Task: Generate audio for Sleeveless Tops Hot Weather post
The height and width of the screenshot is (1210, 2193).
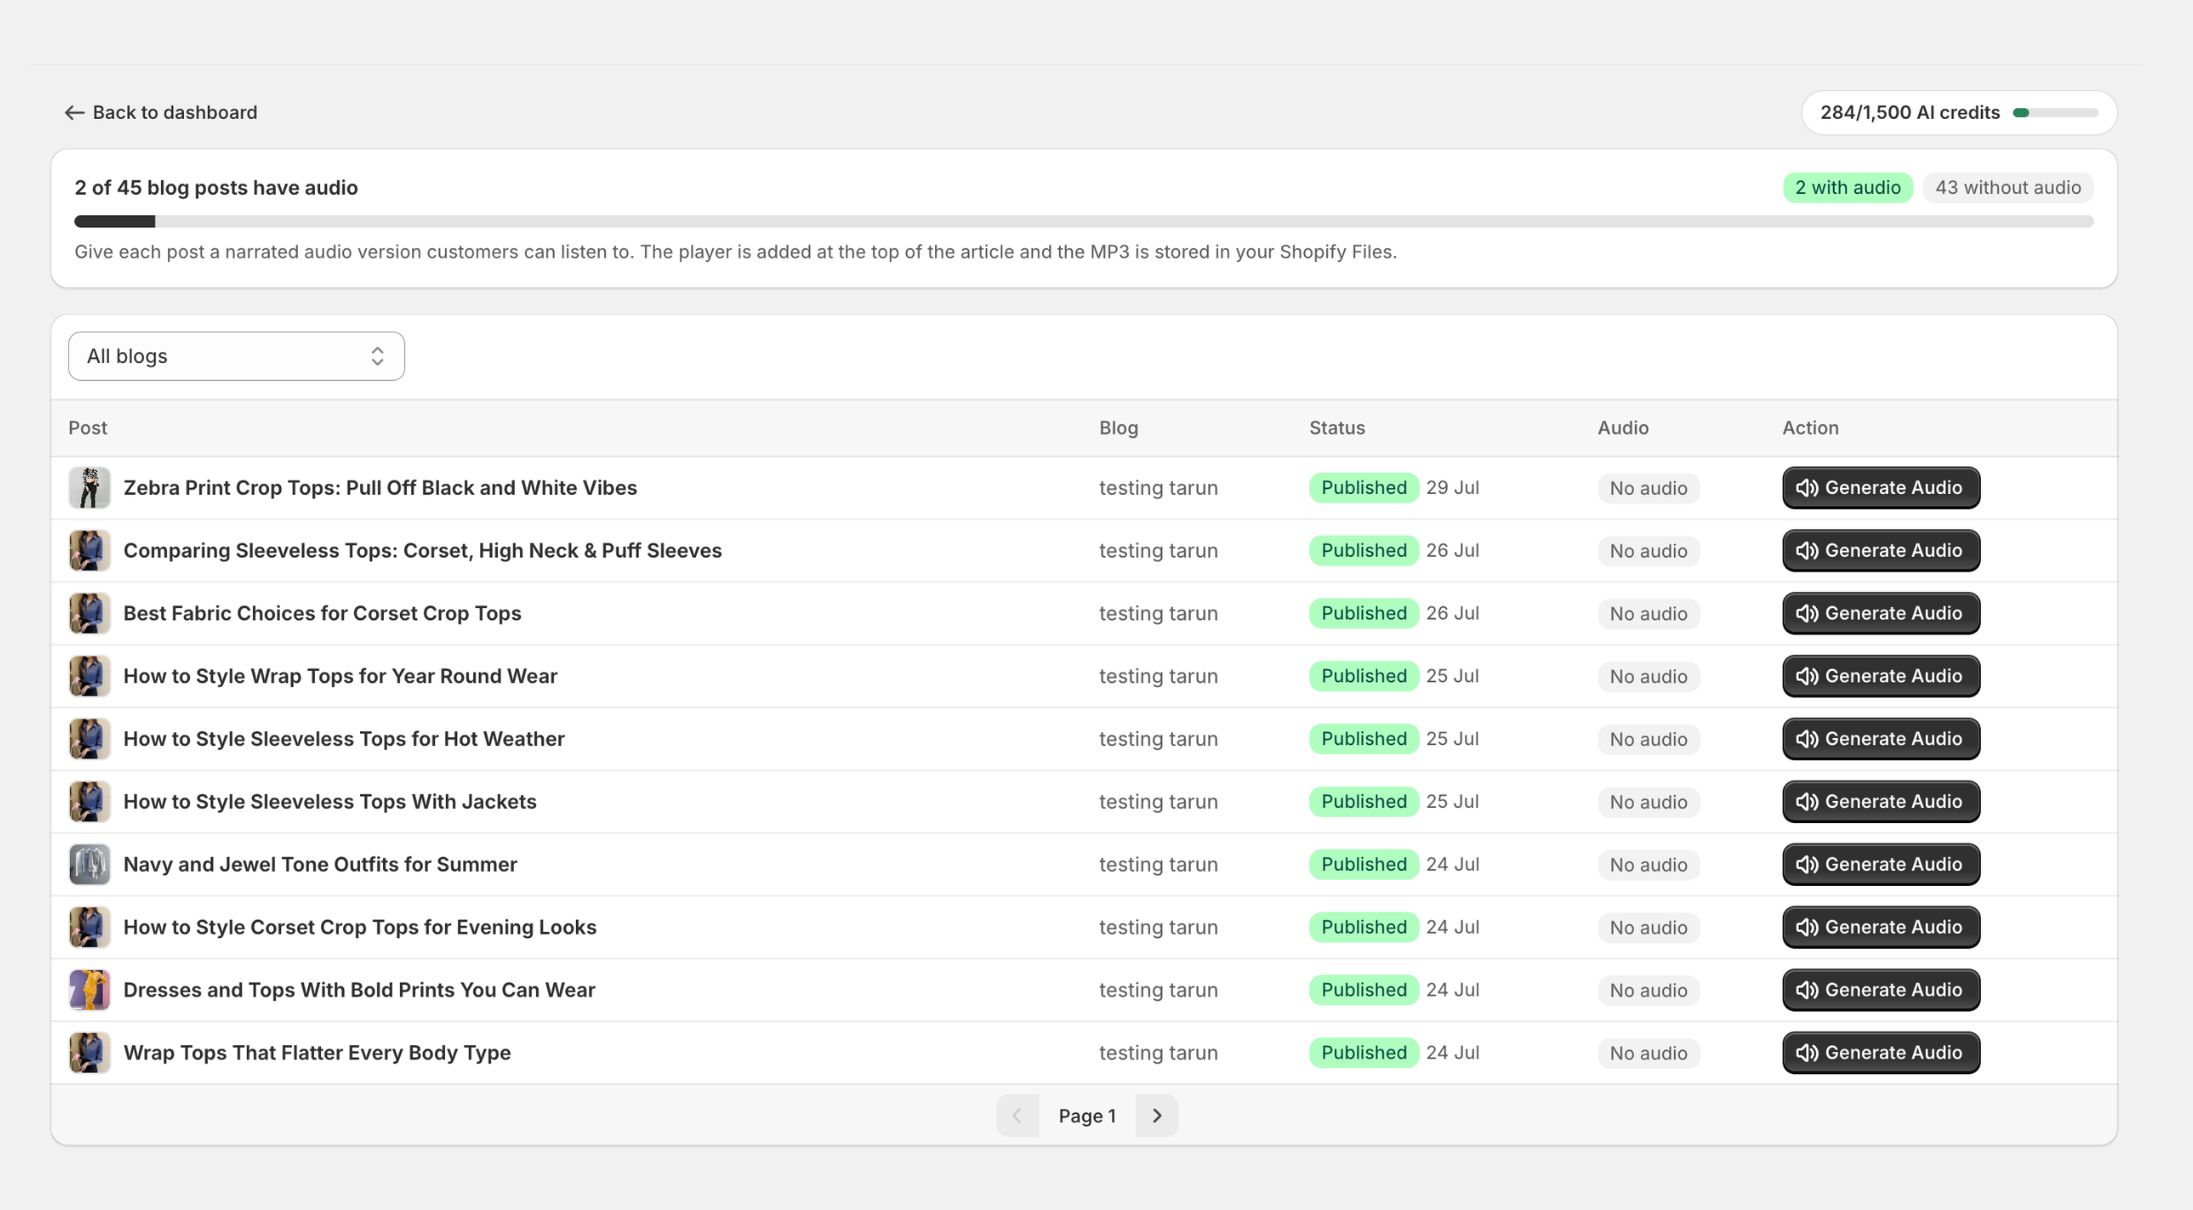Action: [x=1881, y=739]
